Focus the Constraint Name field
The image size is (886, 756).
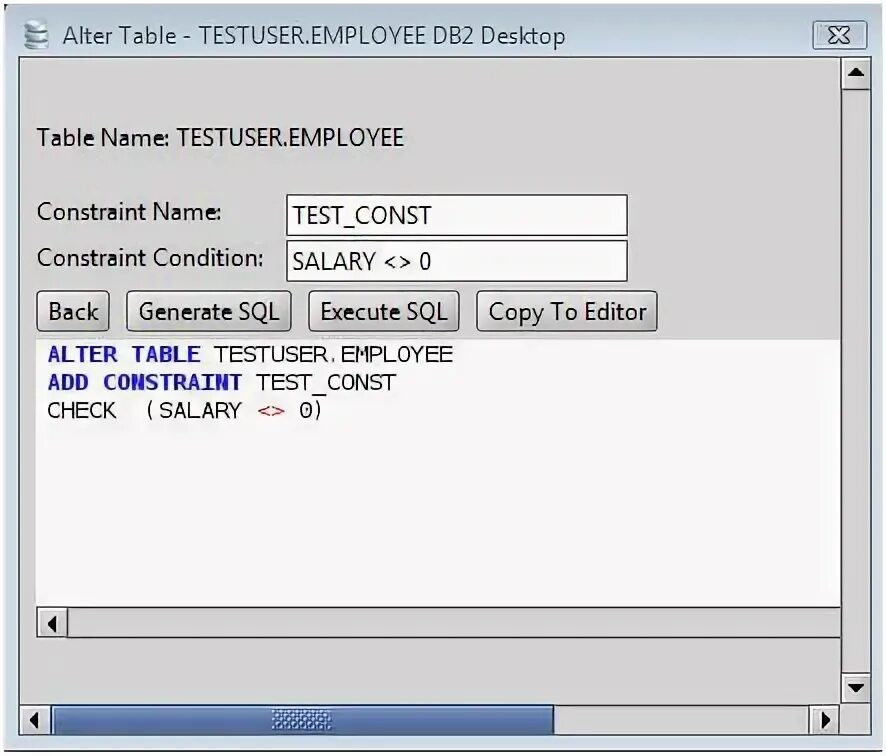[x=457, y=215]
